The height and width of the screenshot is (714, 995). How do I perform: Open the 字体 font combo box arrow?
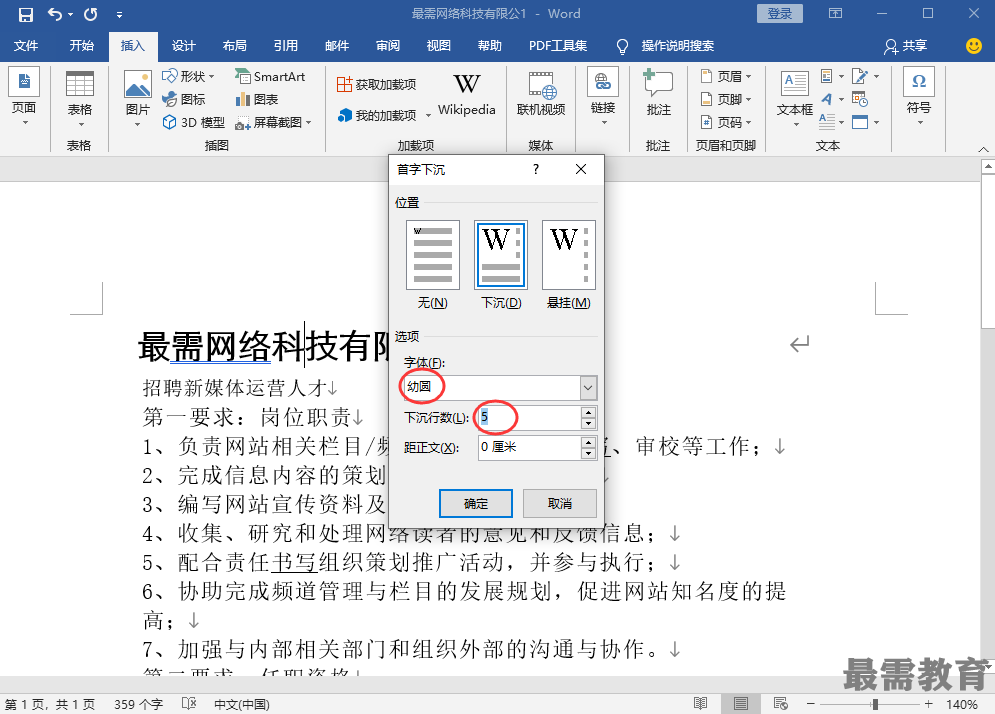[x=588, y=387]
